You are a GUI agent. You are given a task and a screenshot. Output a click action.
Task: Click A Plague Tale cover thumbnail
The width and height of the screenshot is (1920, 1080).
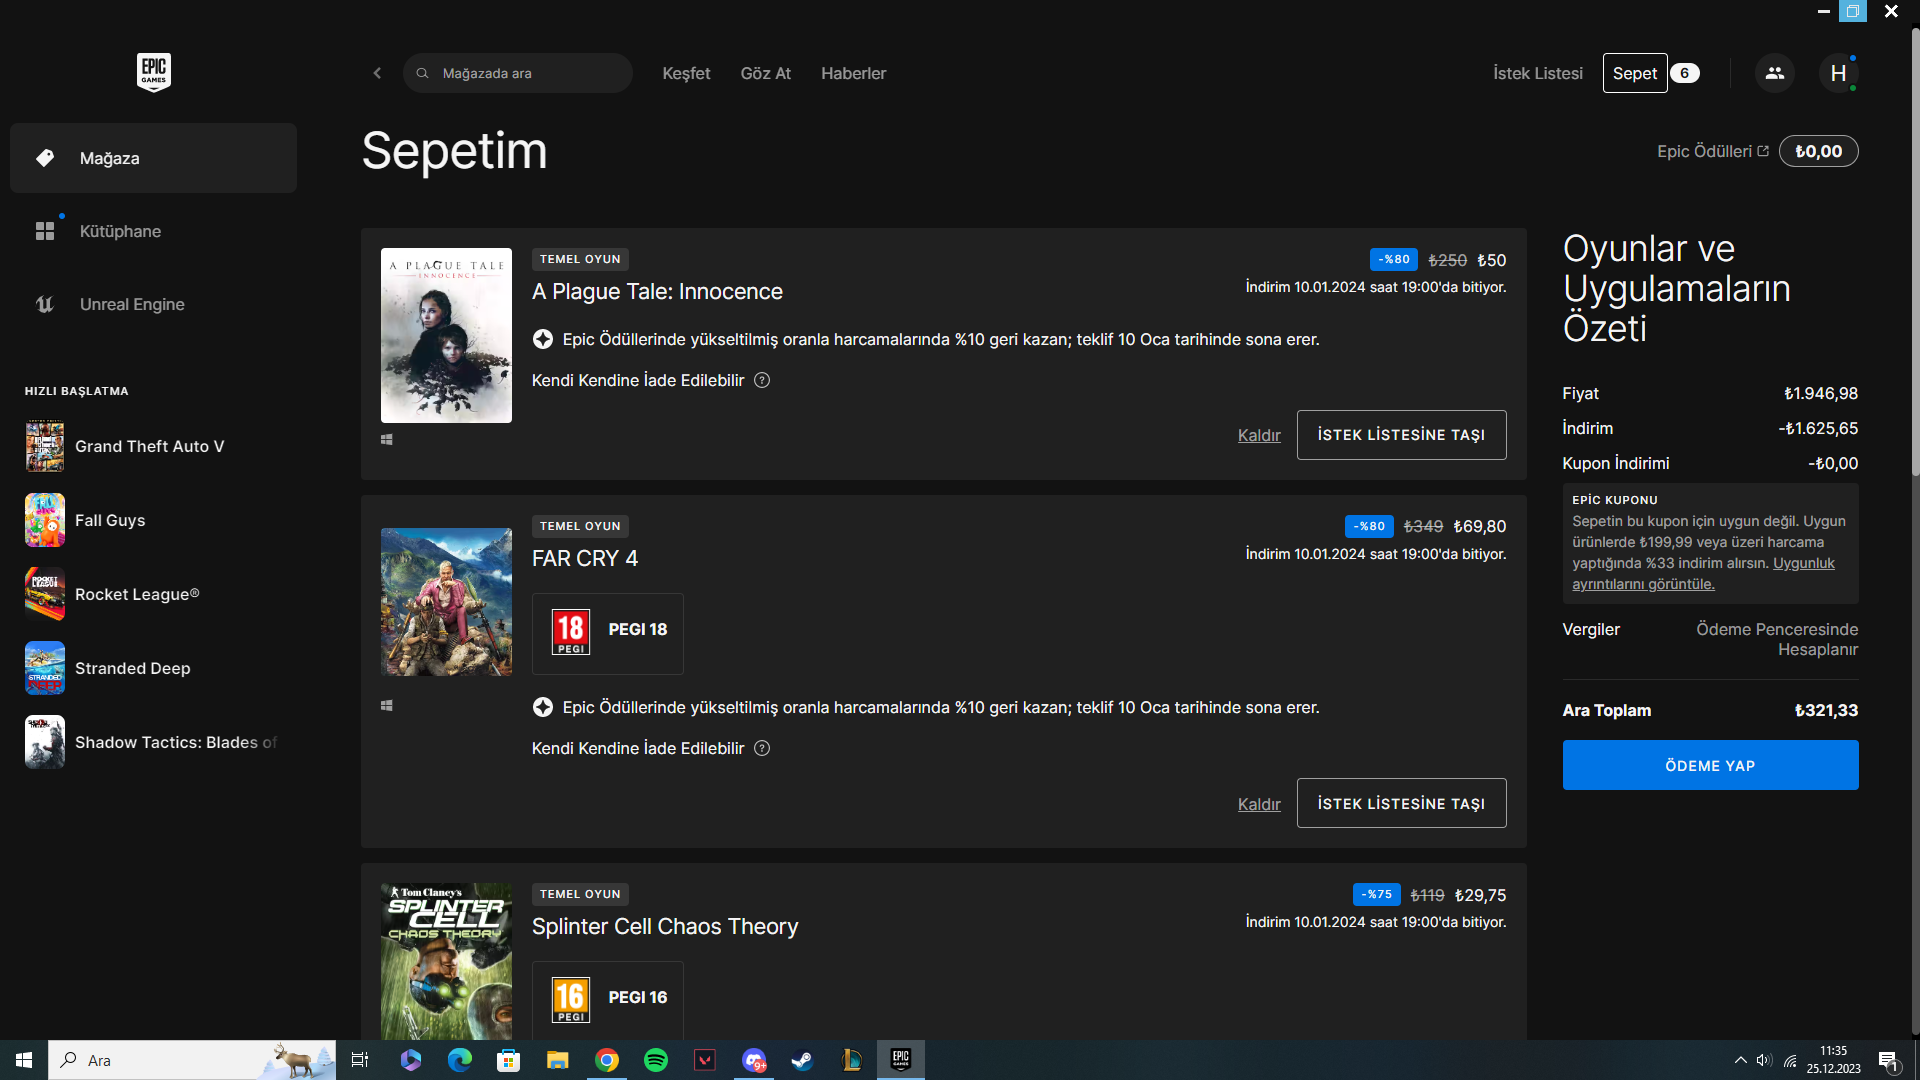(x=446, y=335)
